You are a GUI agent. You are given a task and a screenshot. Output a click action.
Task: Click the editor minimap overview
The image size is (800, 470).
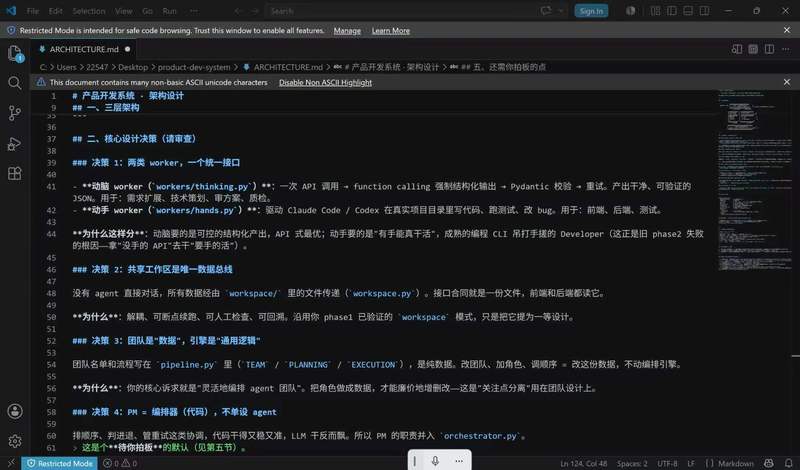(754, 179)
